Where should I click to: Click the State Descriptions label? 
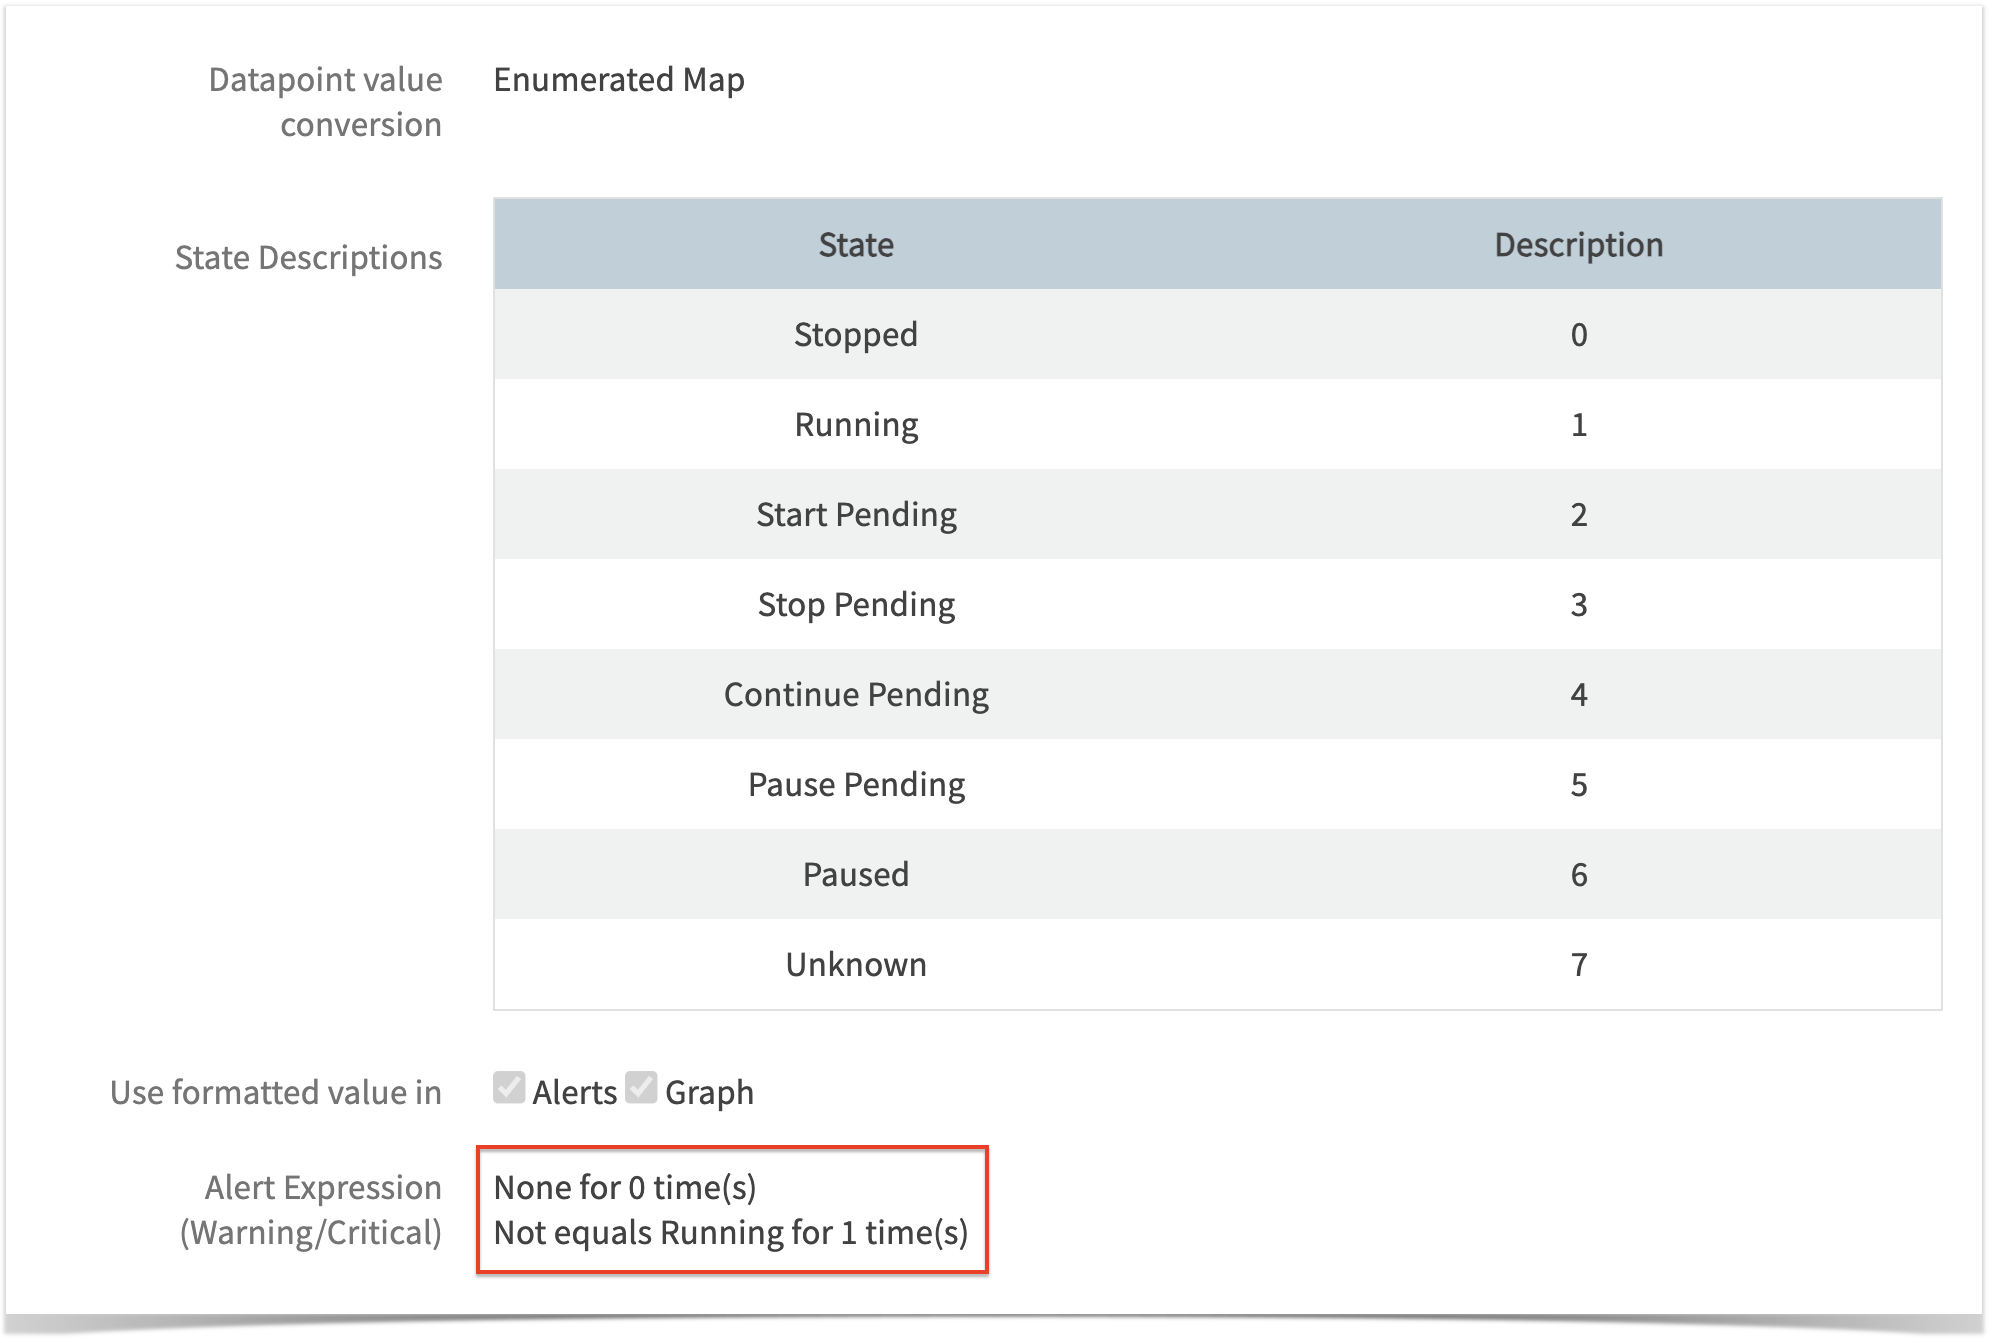point(310,257)
